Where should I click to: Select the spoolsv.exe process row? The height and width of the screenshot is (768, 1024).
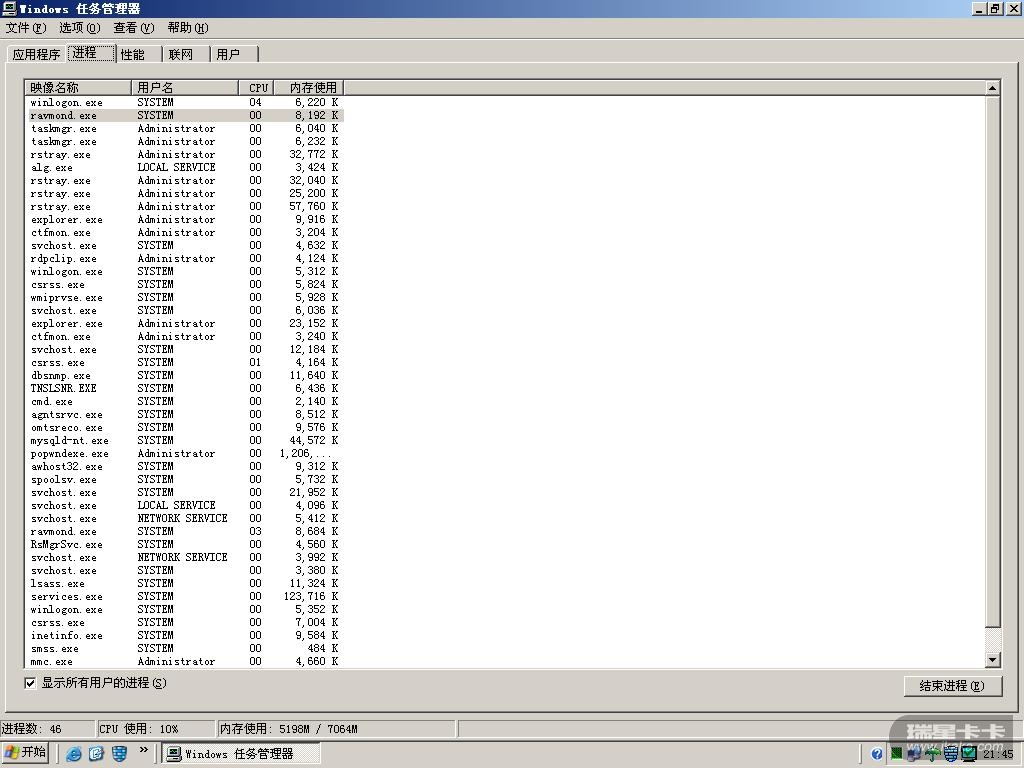[x=184, y=479]
